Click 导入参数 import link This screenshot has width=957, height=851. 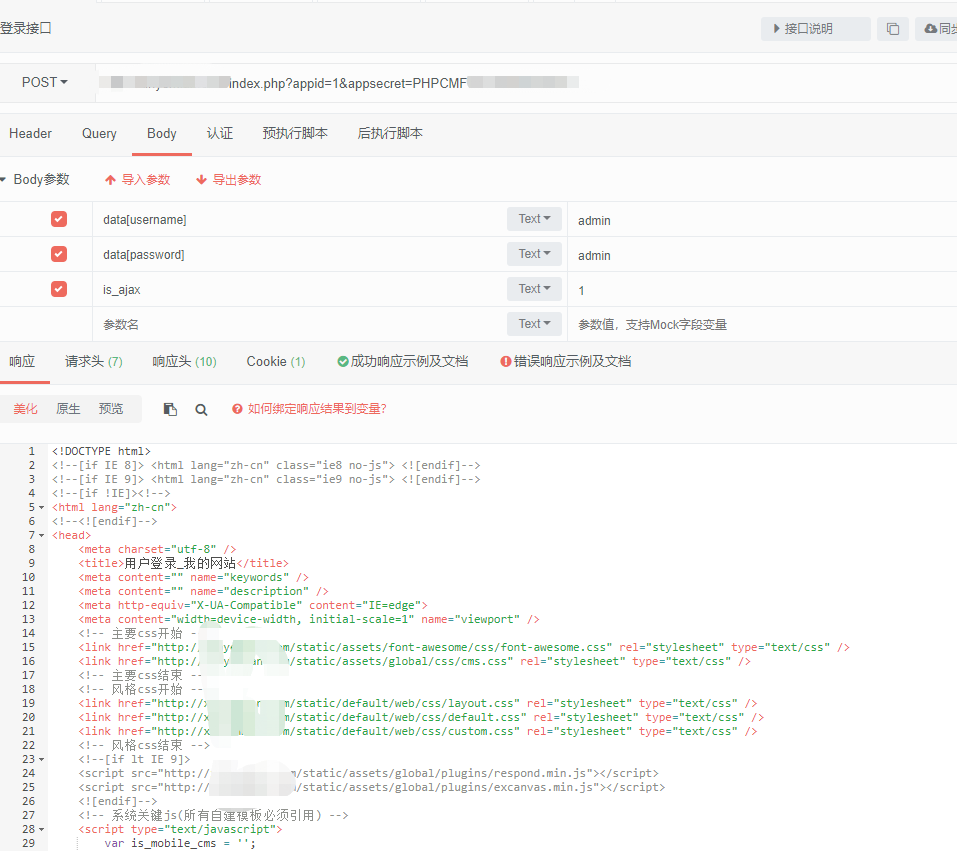coord(137,179)
